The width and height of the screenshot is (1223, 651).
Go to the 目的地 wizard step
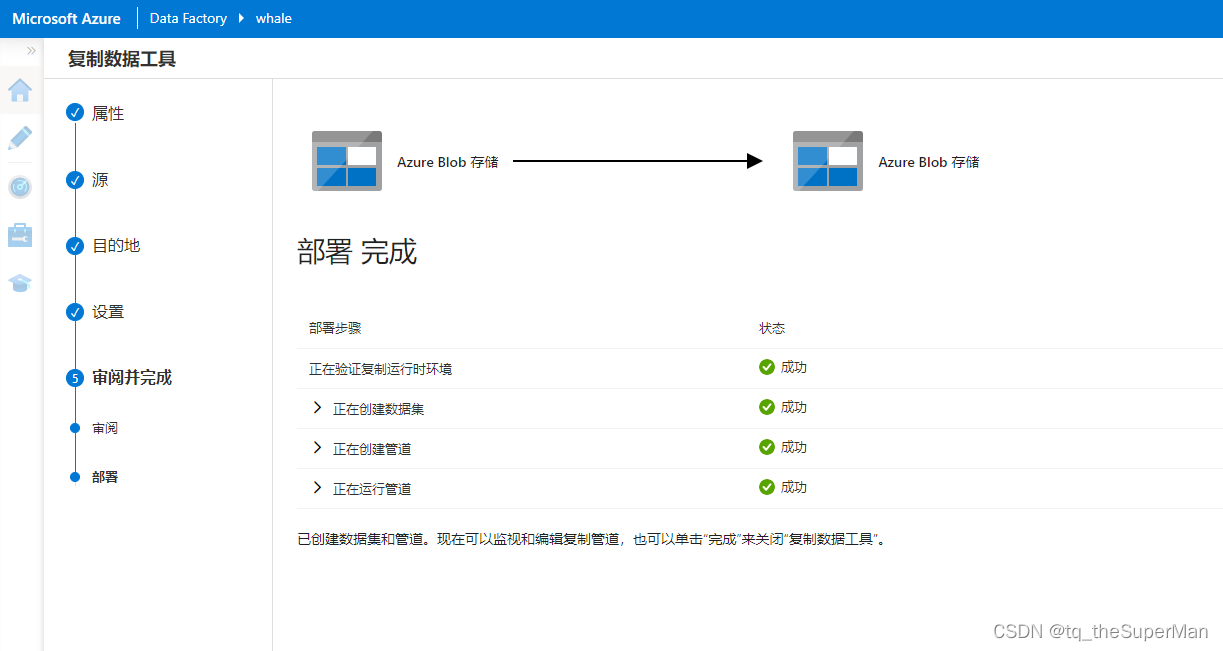[116, 246]
